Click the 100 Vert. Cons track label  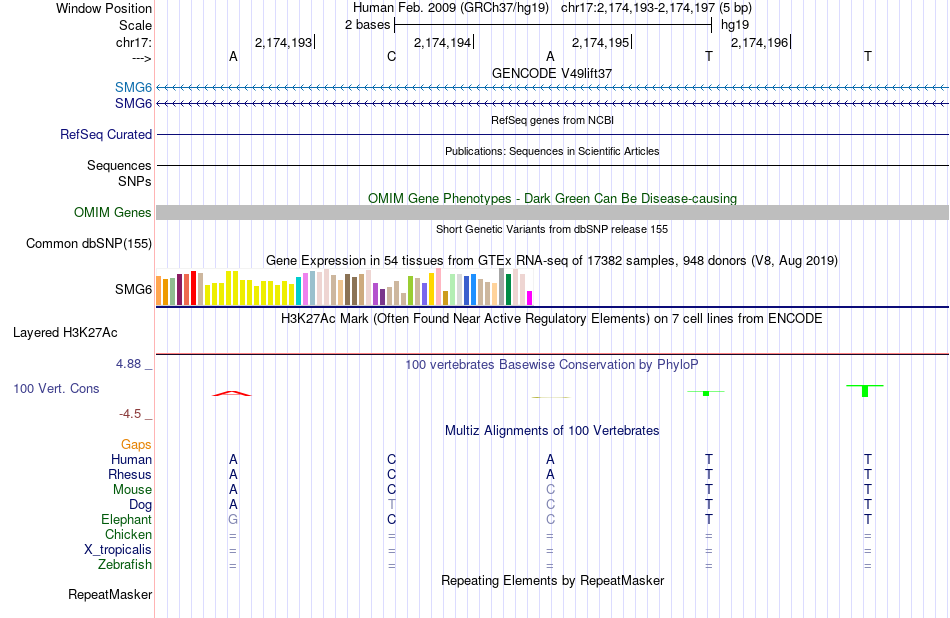(56, 388)
